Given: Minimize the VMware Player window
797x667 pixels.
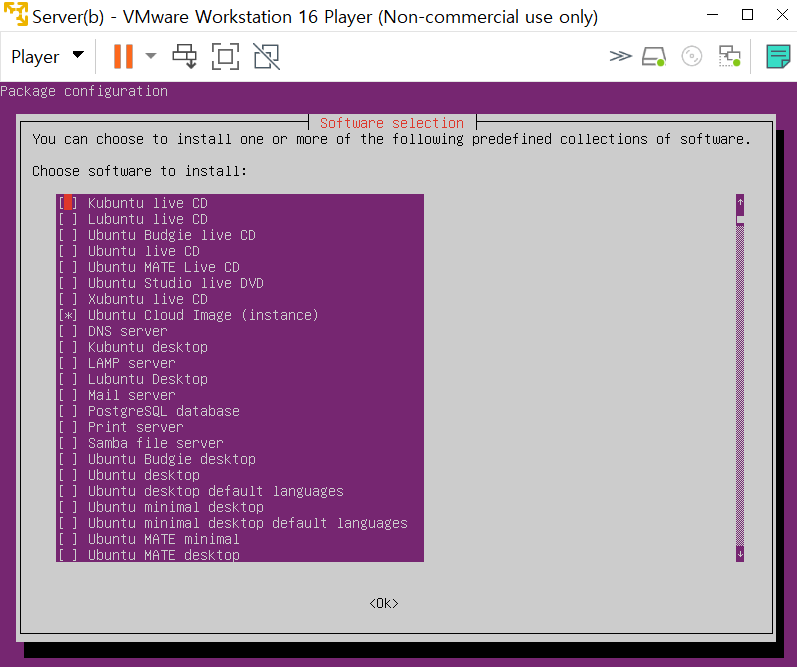Looking at the screenshot, I should coord(713,15).
